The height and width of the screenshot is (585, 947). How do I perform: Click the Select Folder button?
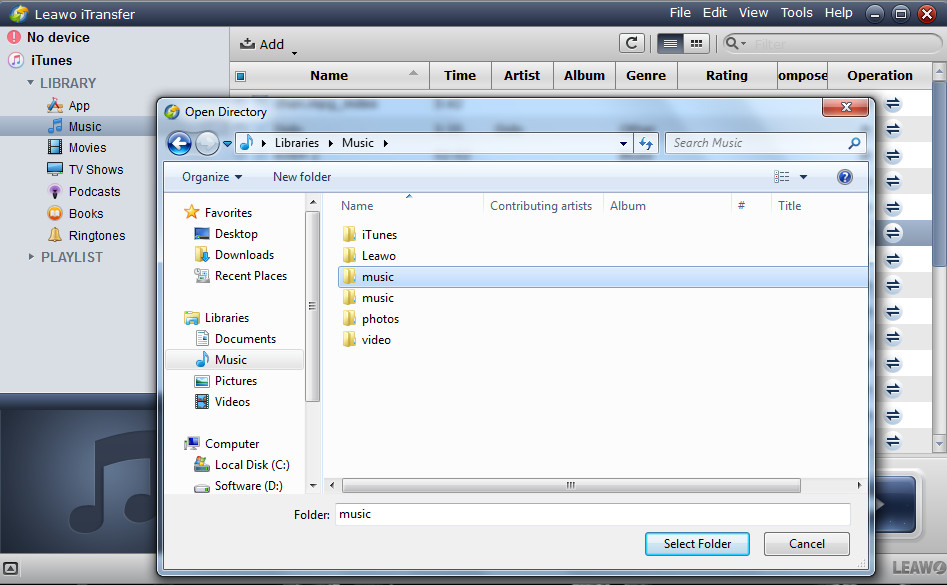(x=697, y=544)
